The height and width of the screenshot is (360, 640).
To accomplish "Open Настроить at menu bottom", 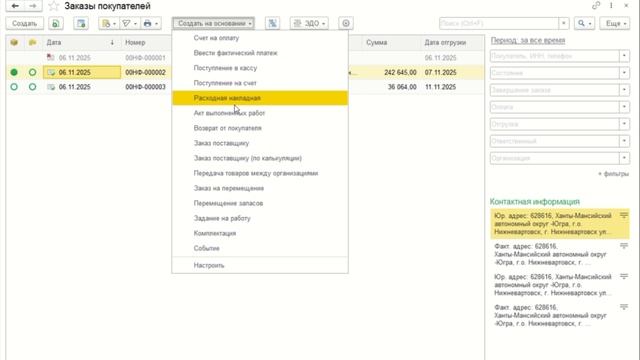I will tap(260, 265).
